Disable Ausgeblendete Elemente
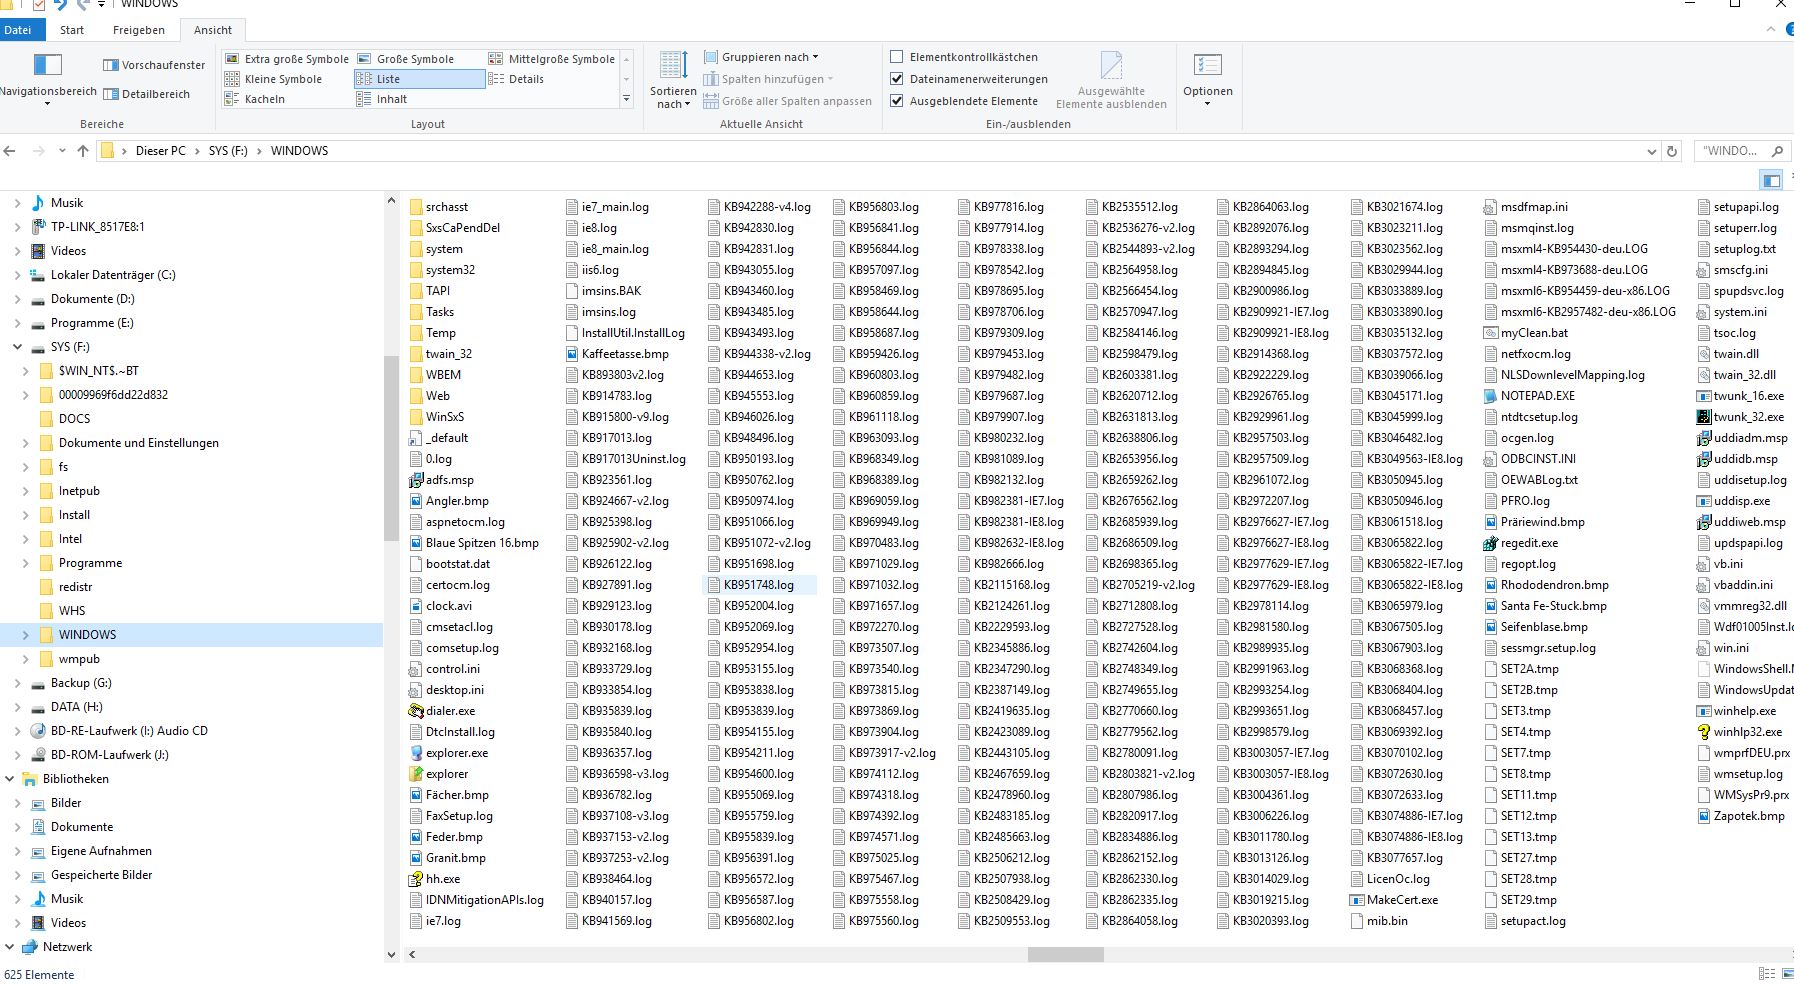Screen dimensions: 1794x986 coord(897,100)
